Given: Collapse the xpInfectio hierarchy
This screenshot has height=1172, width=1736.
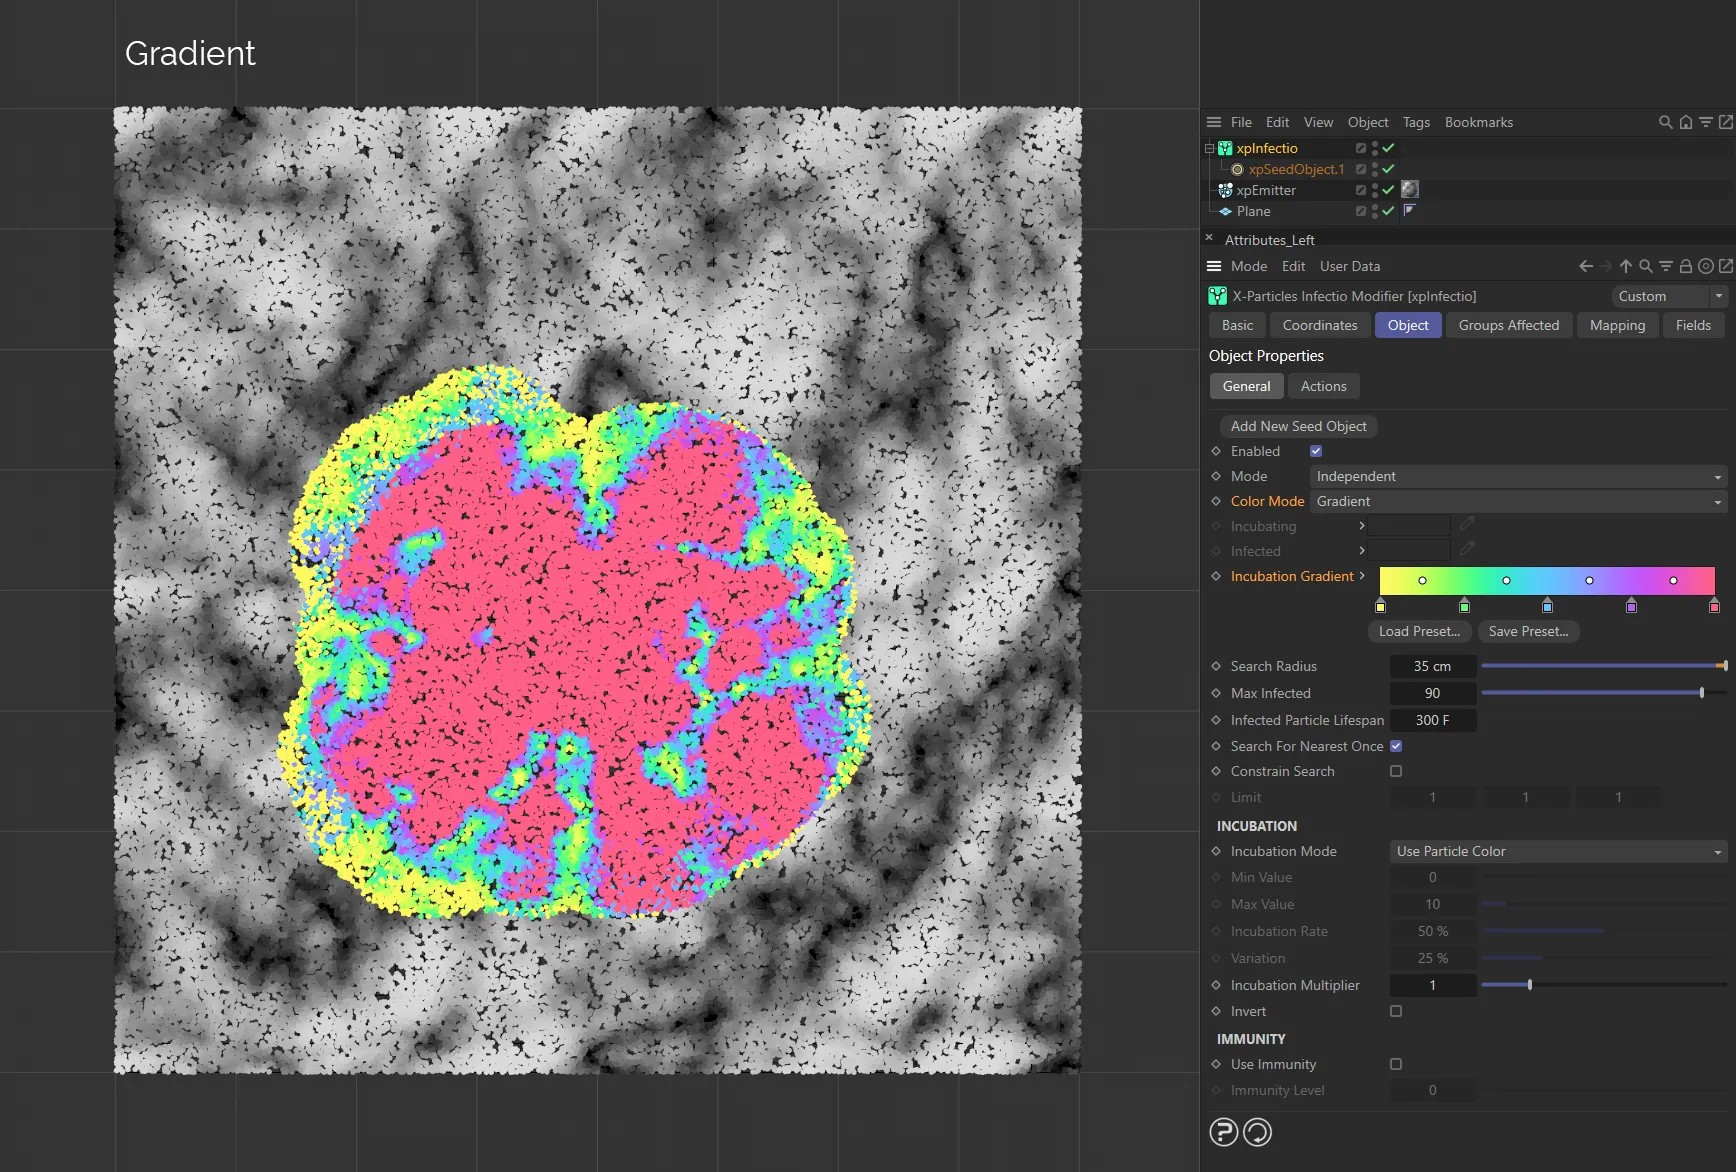Looking at the screenshot, I should (1208, 148).
